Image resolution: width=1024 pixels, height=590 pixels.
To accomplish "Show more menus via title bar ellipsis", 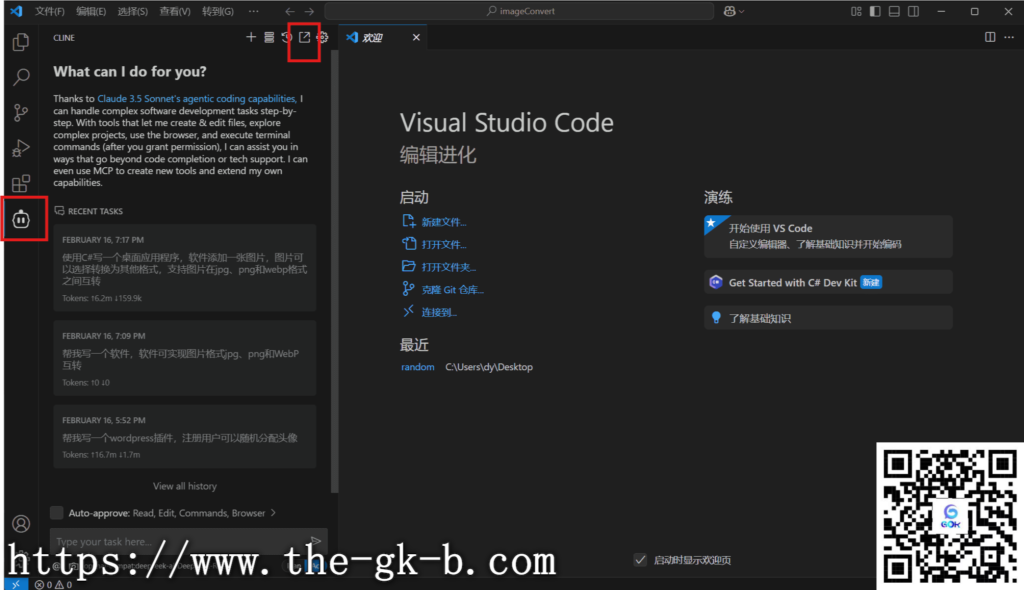I will (253, 11).
